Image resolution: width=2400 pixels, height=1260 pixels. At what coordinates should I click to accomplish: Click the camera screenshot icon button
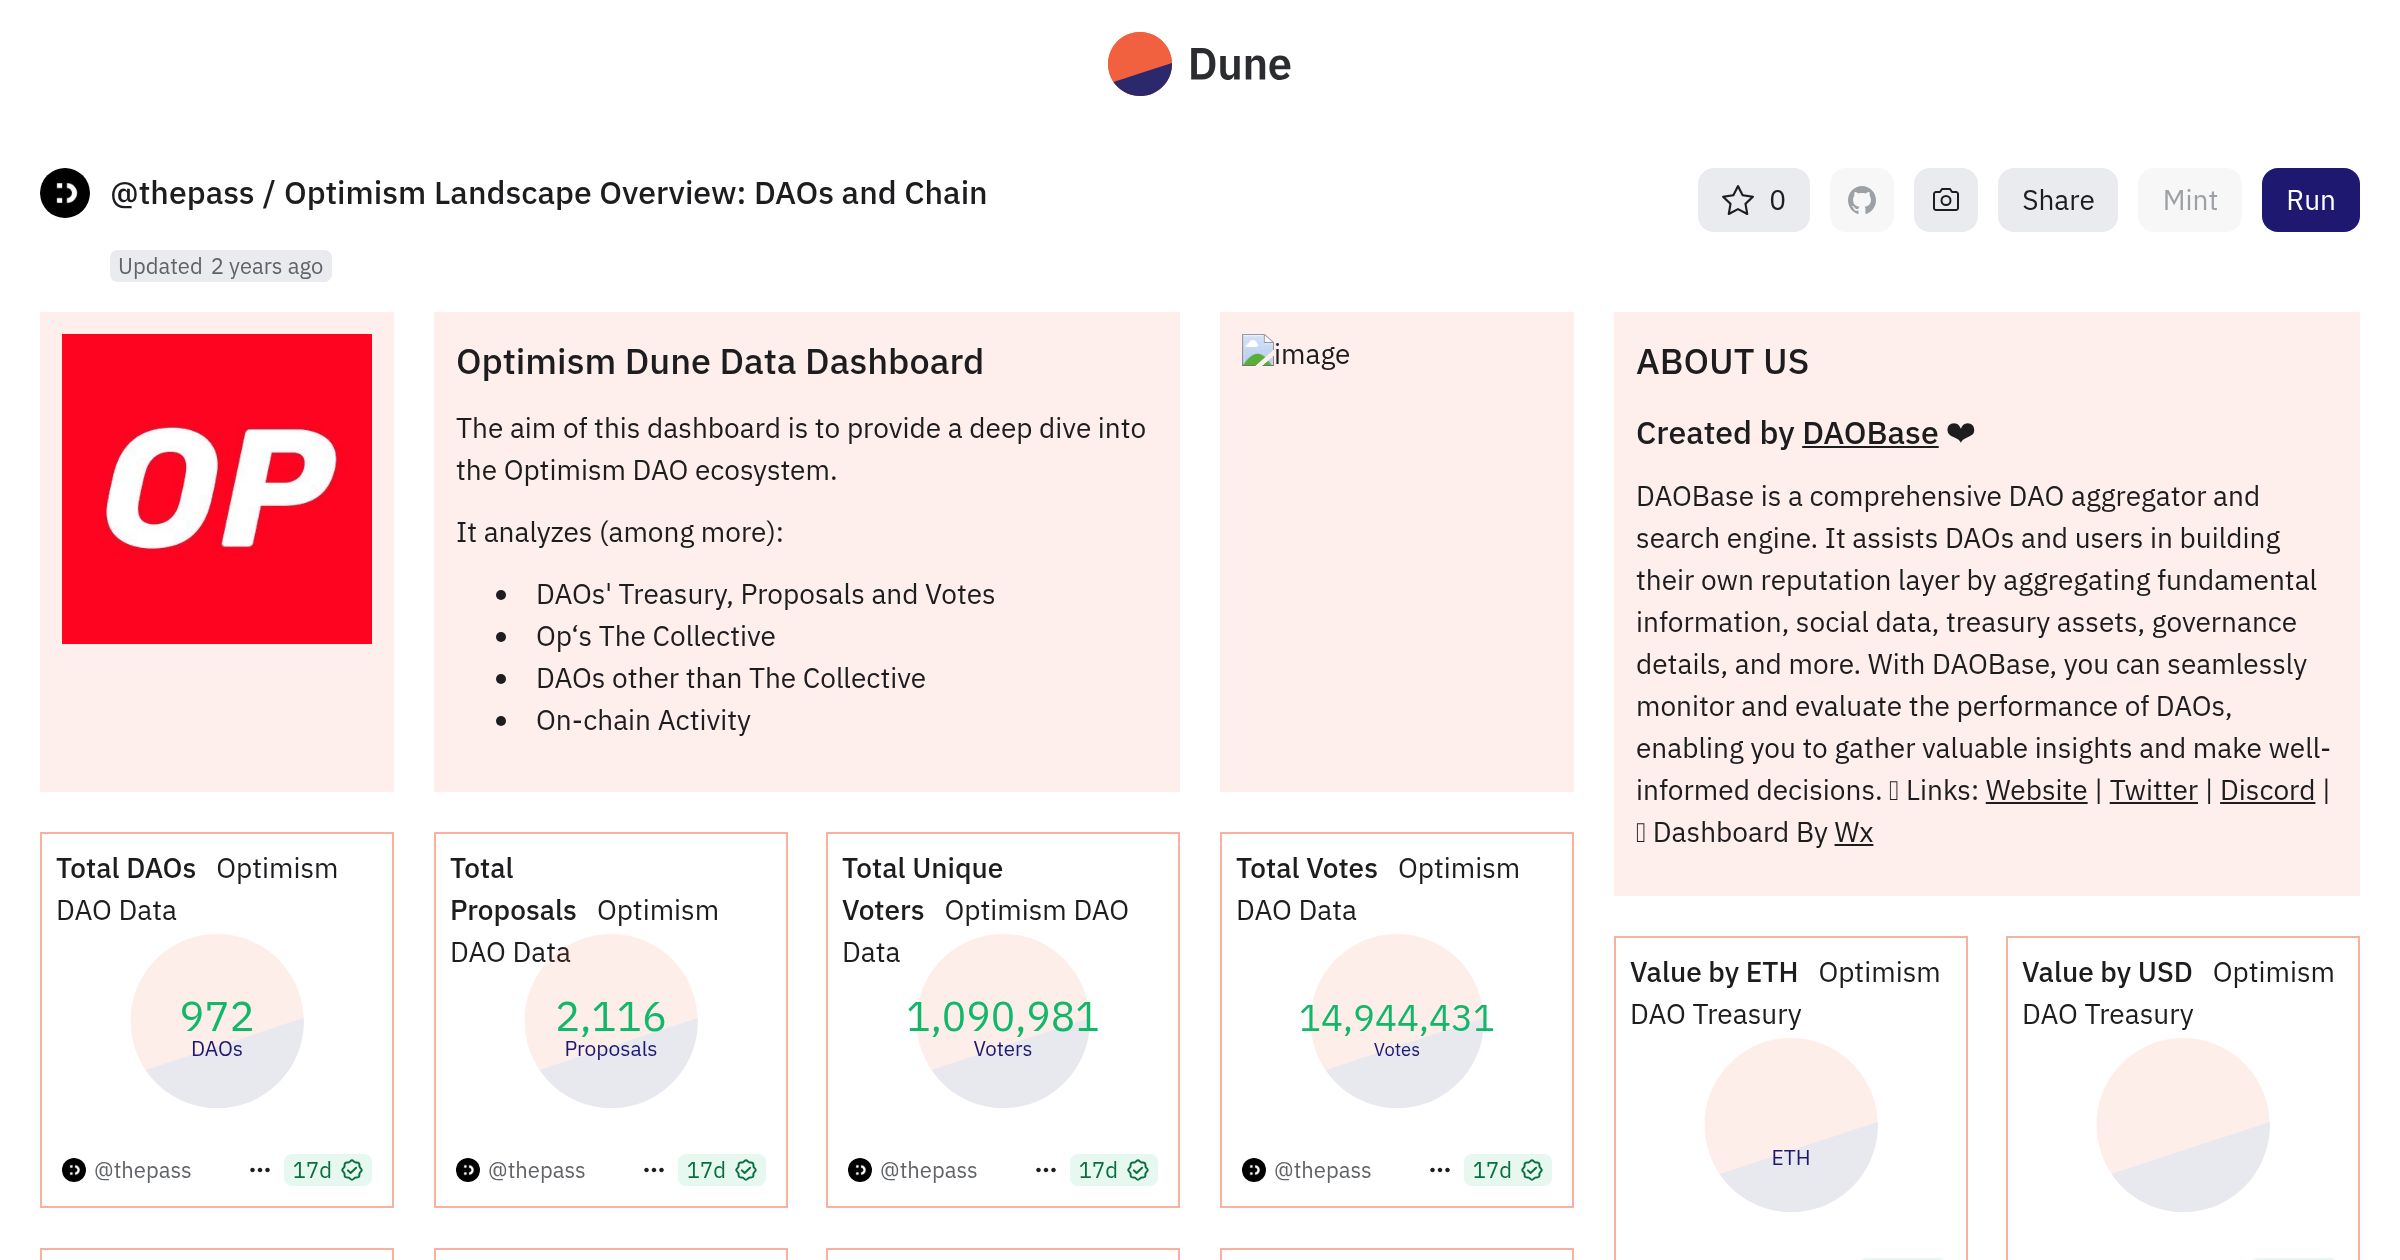click(x=1946, y=200)
